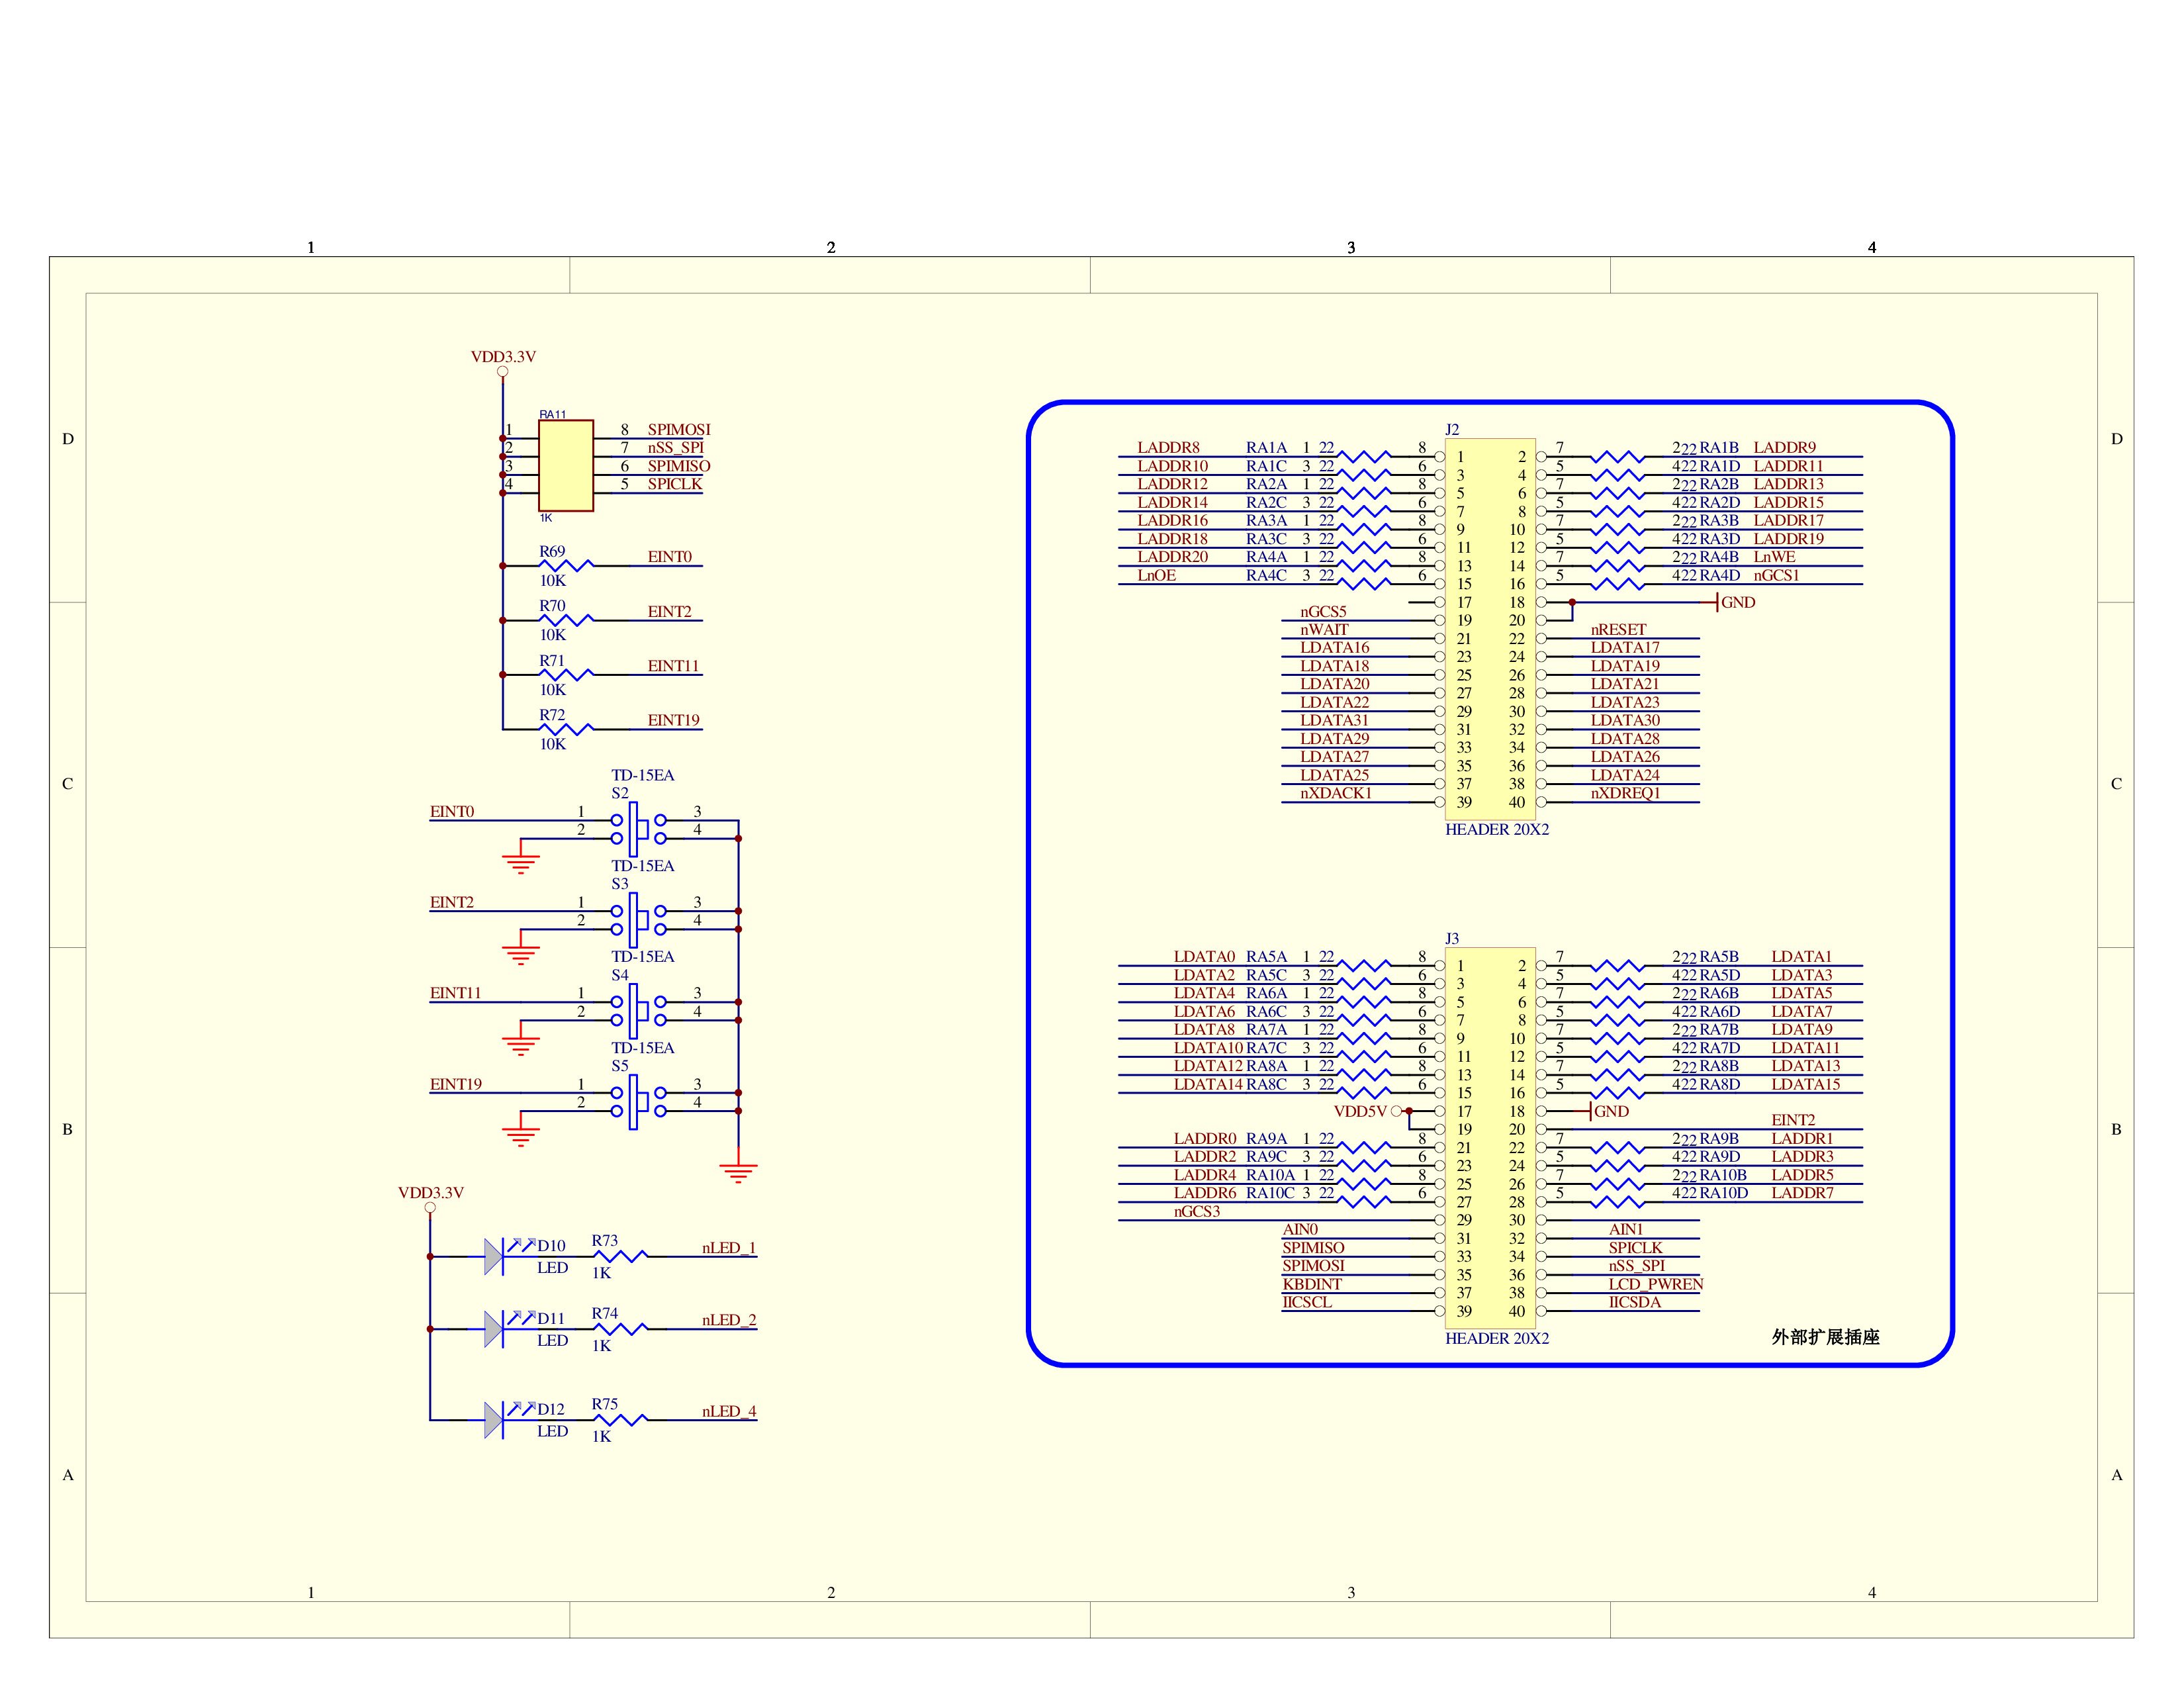Select the R75 1K resistor symbol
The width and height of the screenshot is (2184, 1688).
[x=620, y=1419]
